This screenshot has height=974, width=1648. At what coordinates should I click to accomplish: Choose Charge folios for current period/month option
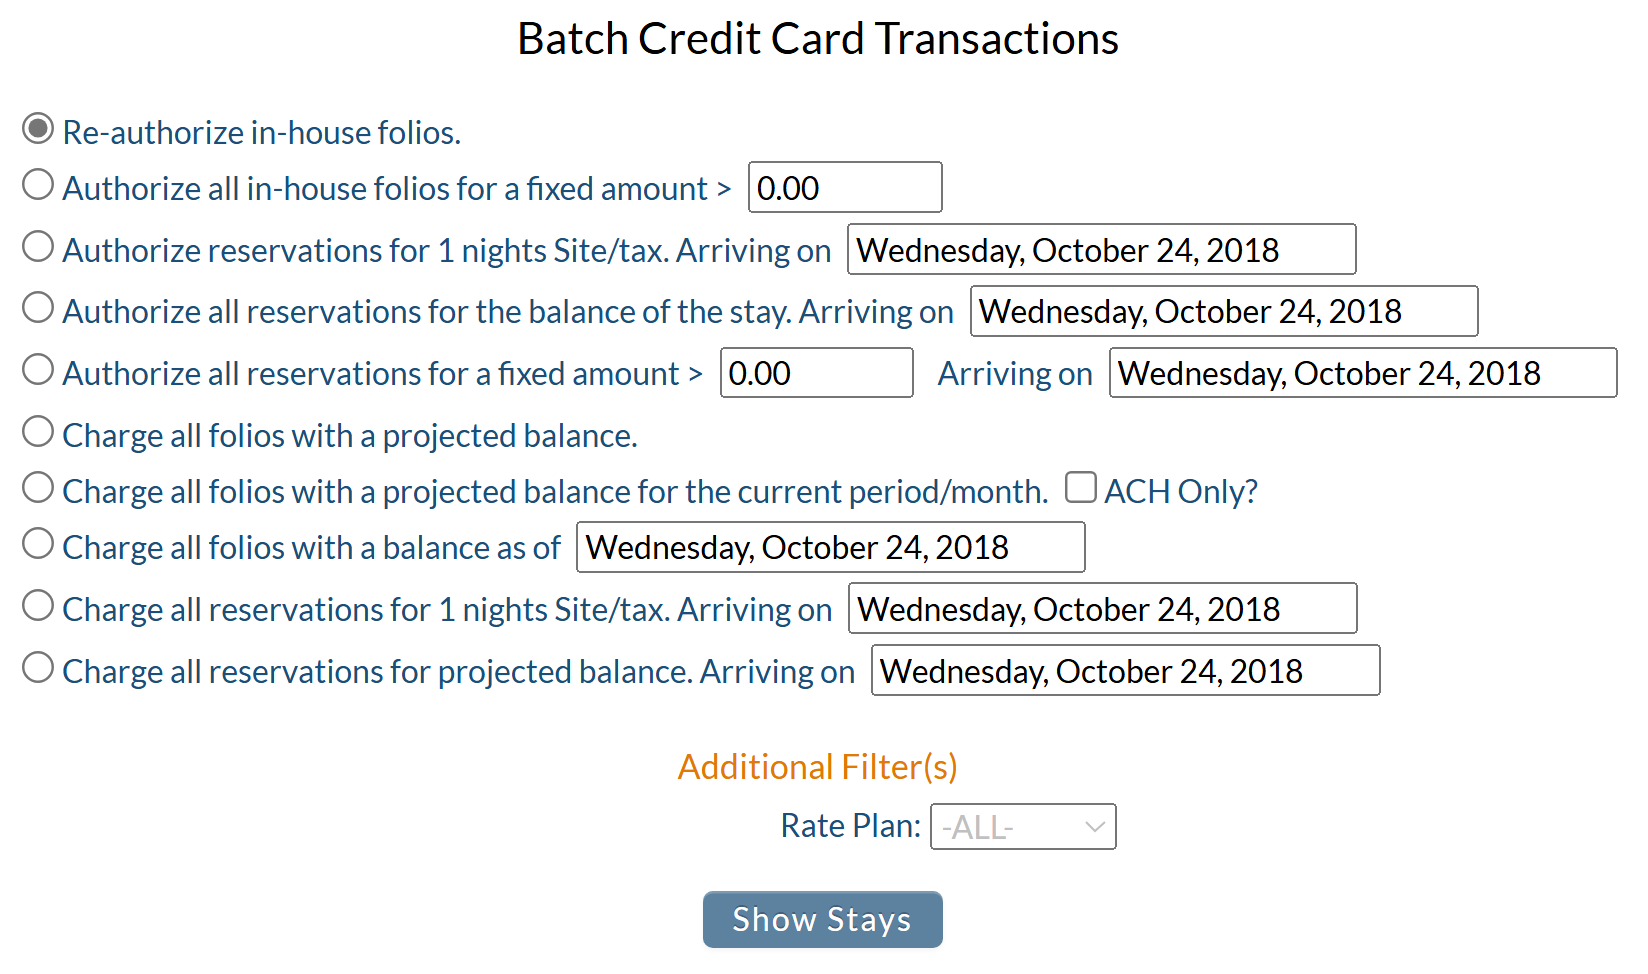[38, 487]
